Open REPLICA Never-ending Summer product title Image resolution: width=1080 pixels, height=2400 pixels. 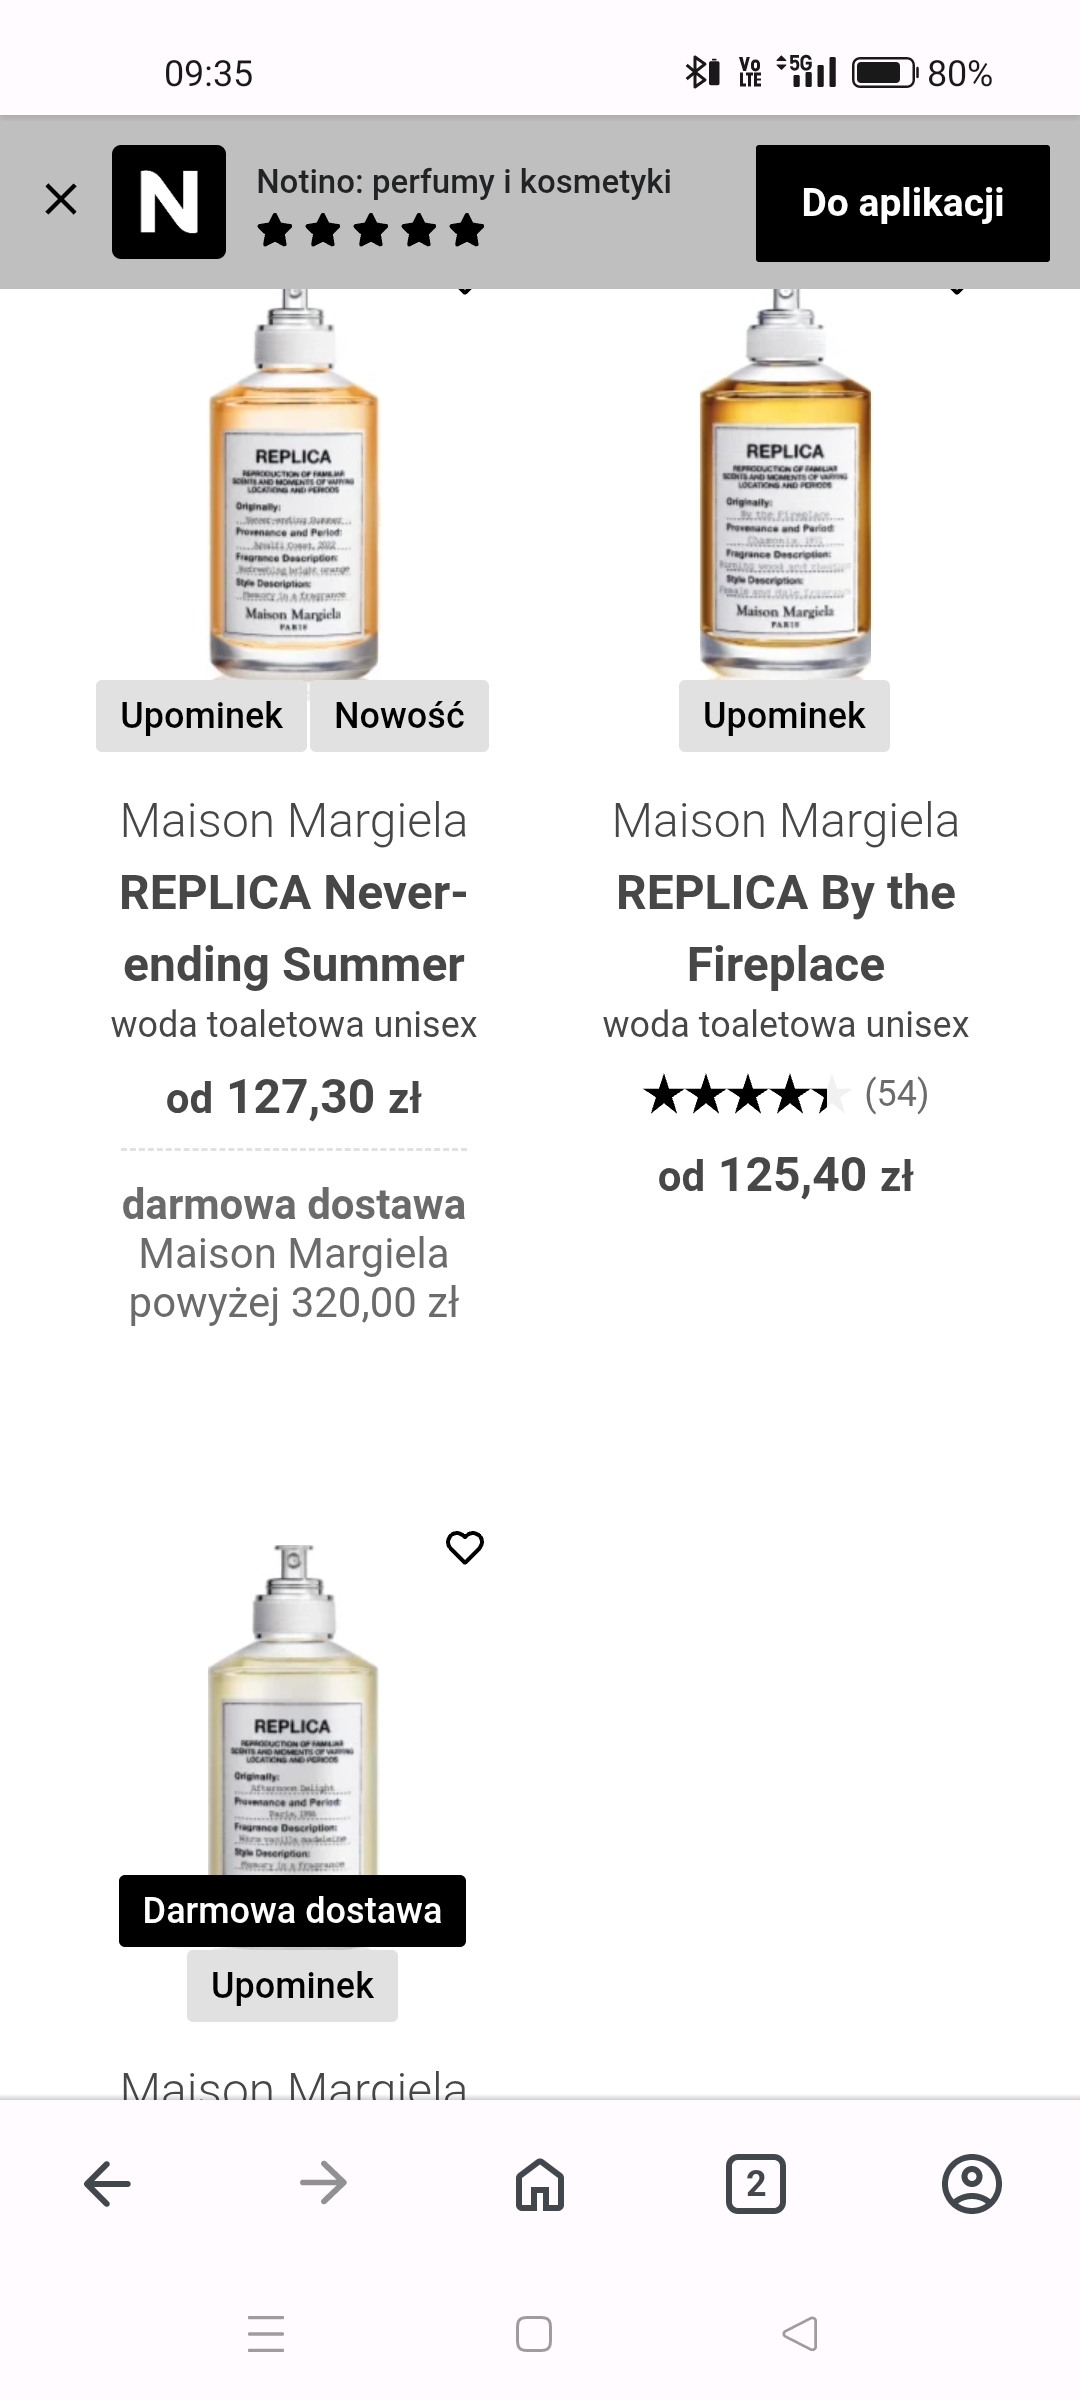click(293, 928)
